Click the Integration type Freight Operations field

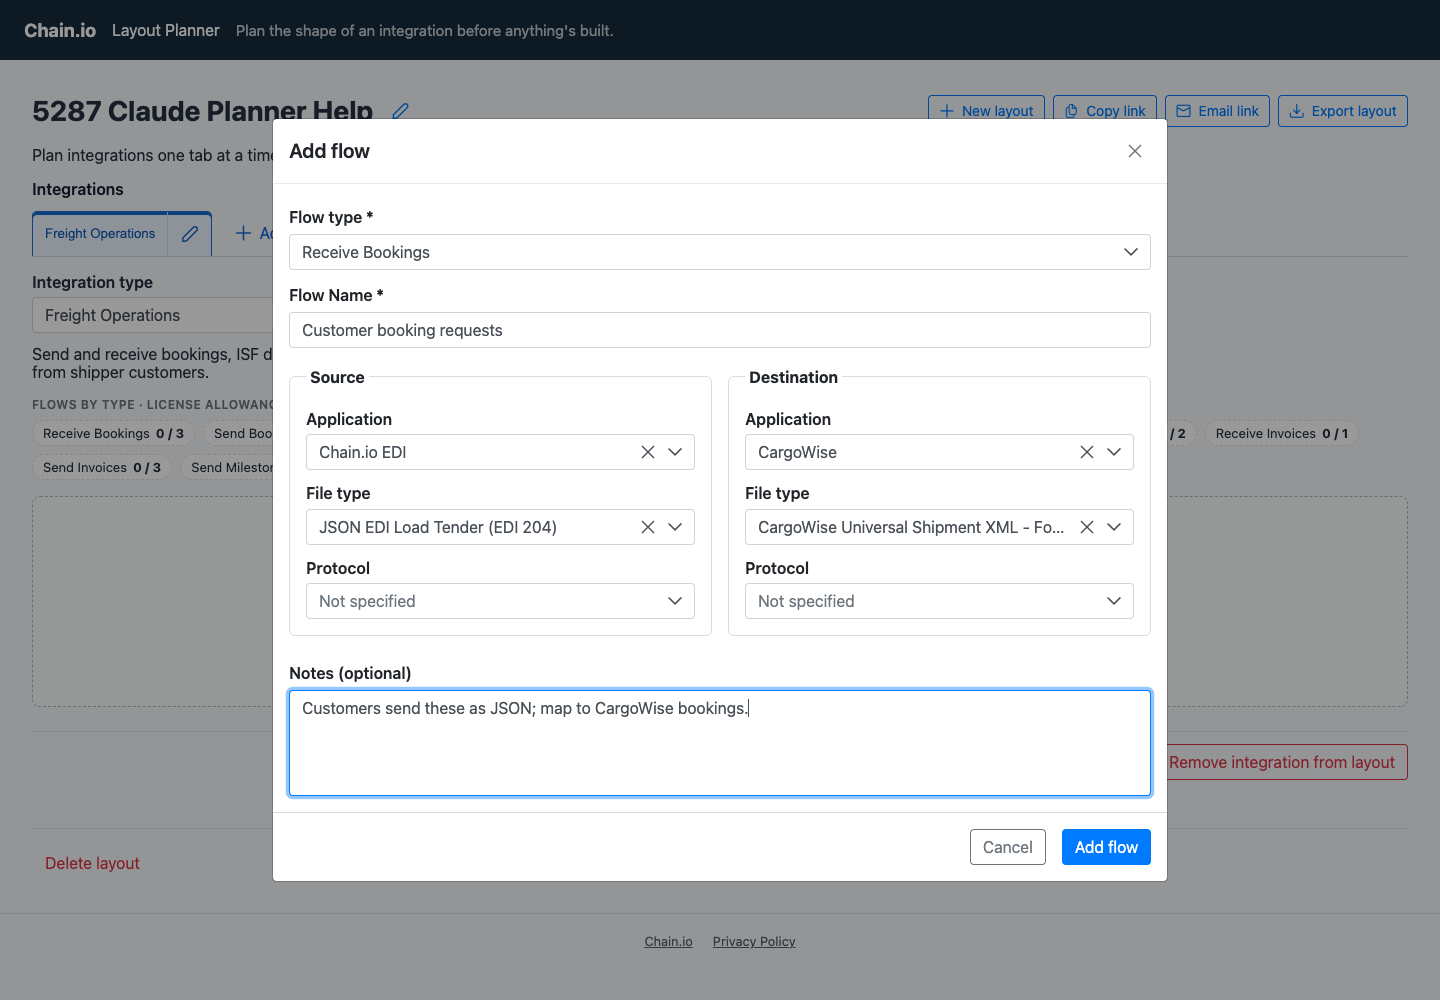[x=153, y=315]
